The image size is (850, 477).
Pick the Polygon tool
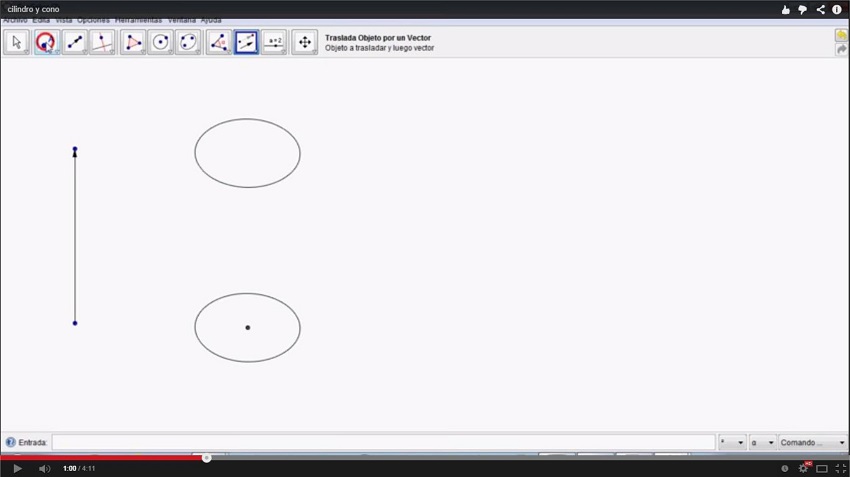(x=132, y=42)
